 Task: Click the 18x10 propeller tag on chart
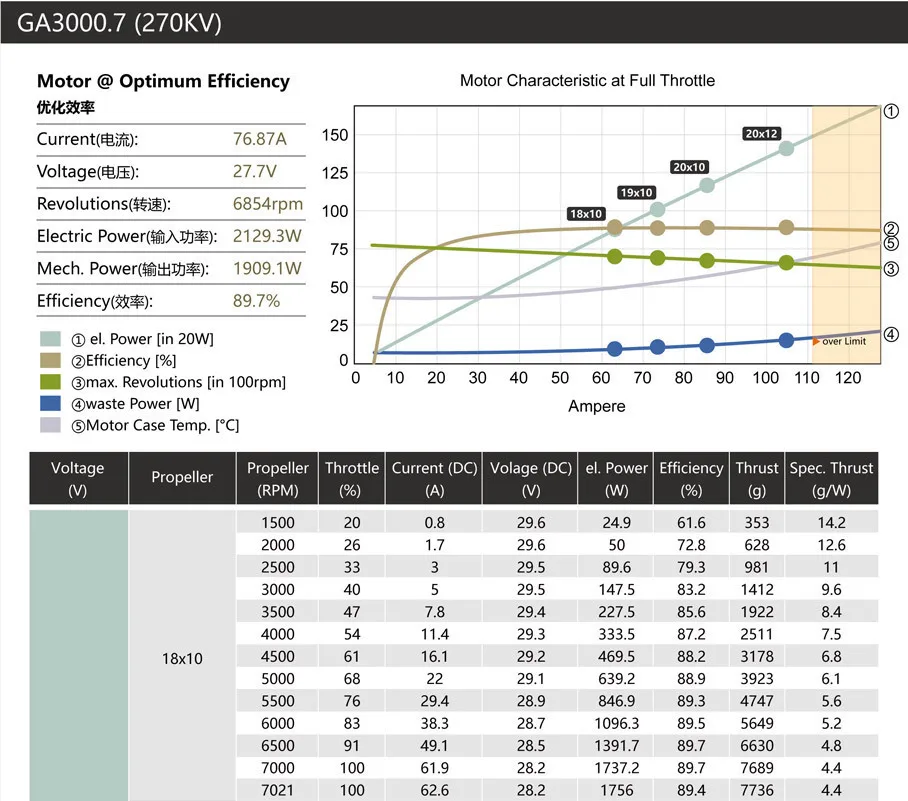(585, 213)
